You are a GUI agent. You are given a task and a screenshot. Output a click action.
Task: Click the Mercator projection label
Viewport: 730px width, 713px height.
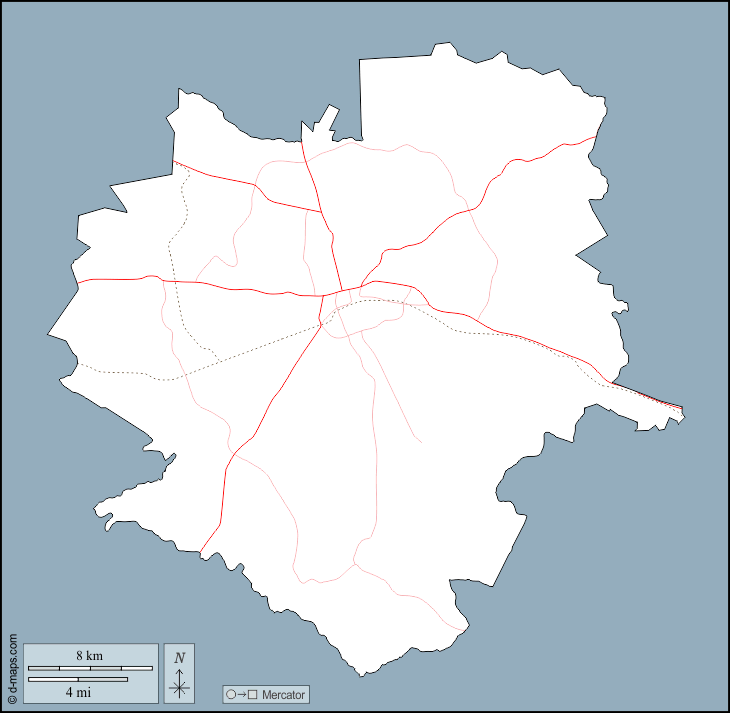283,694
